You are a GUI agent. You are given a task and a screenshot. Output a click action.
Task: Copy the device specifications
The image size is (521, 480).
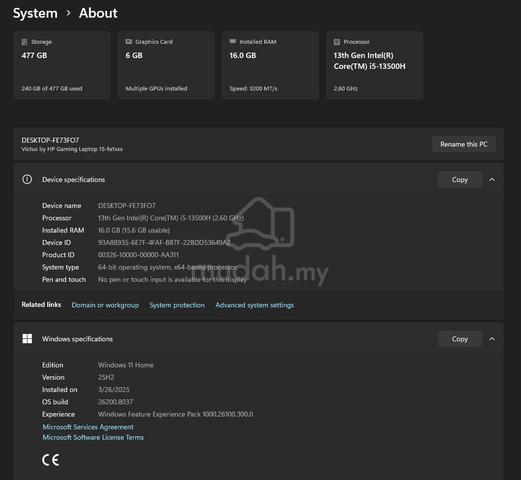pyautogui.click(x=460, y=180)
